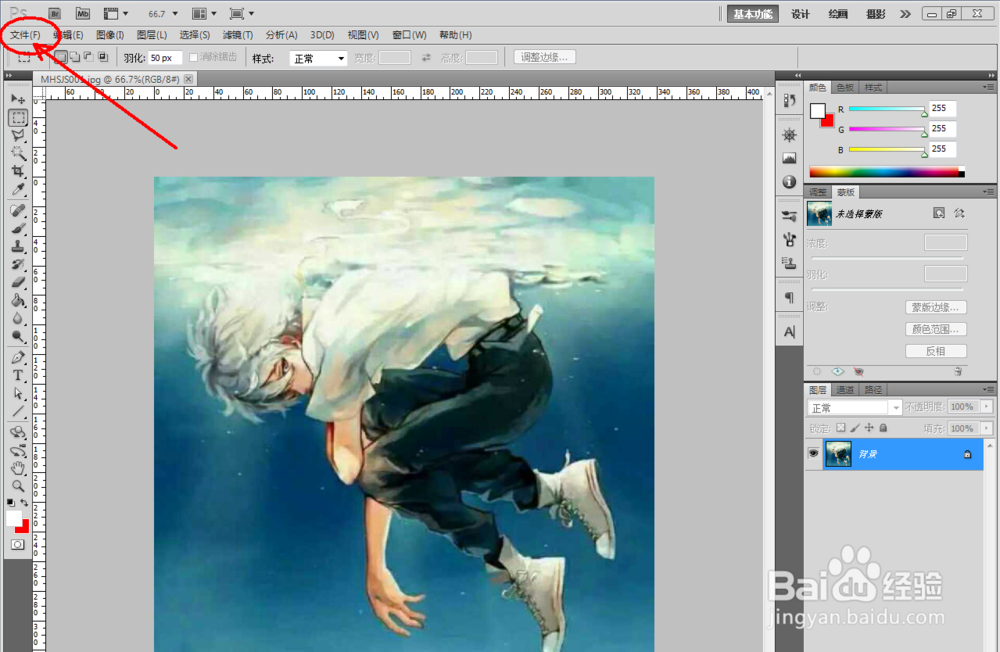
Task: Switch to the 通道 channels tab
Action: tap(845, 390)
